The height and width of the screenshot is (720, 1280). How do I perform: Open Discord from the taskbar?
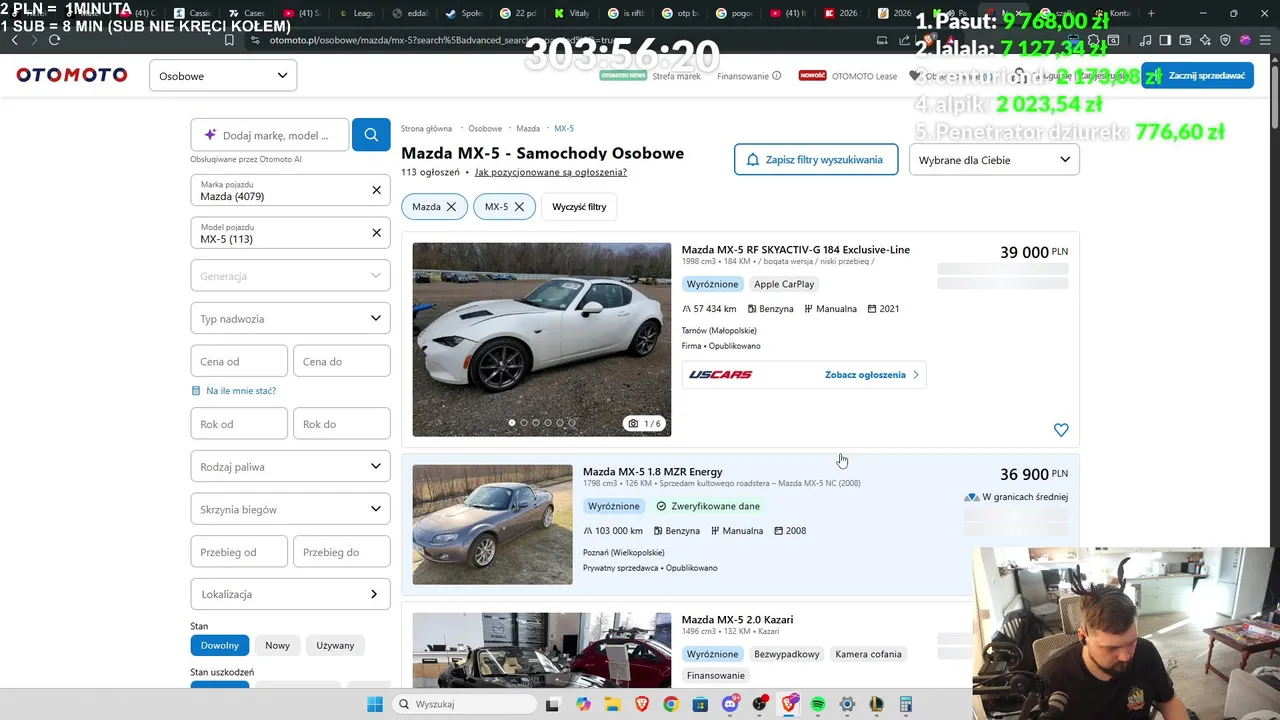click(x=730, y=704)
